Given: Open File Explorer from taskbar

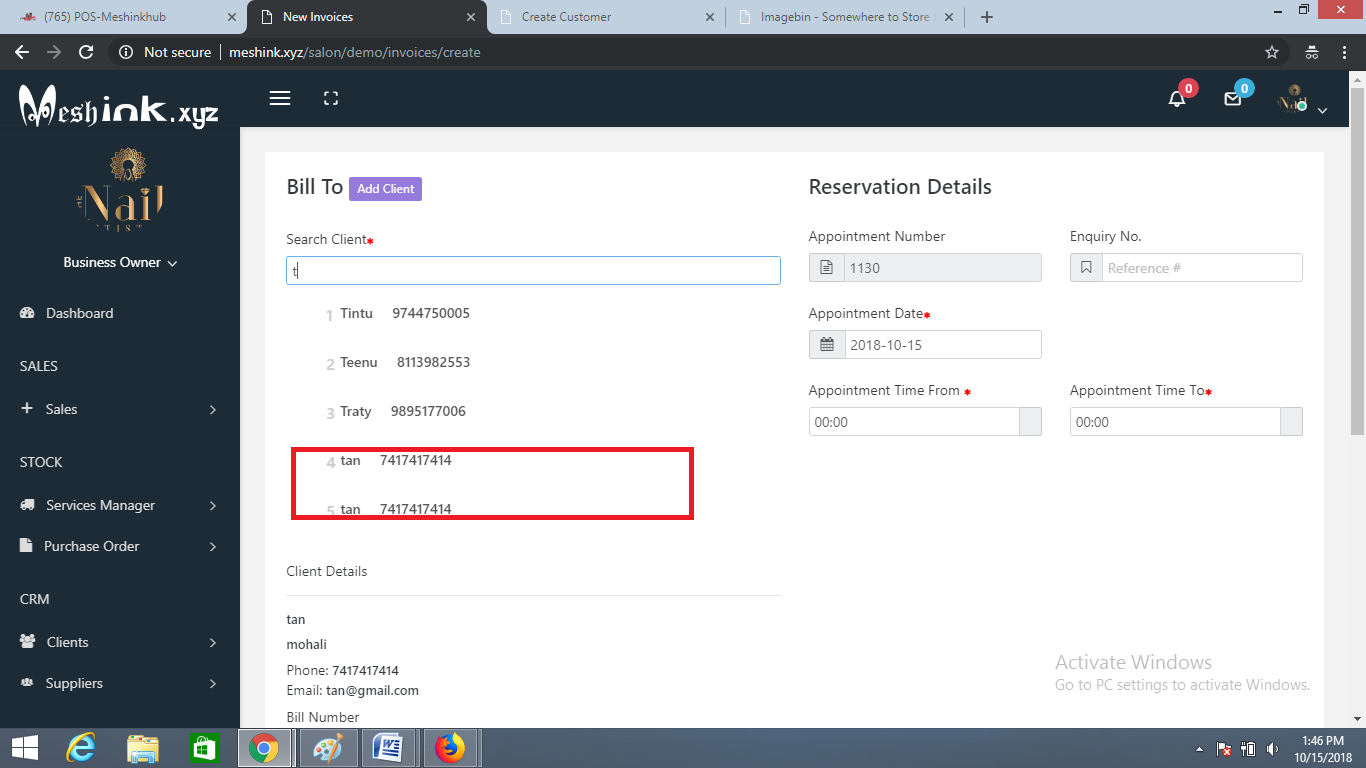Looking at the screenshot, I should (x=143, y=748).
